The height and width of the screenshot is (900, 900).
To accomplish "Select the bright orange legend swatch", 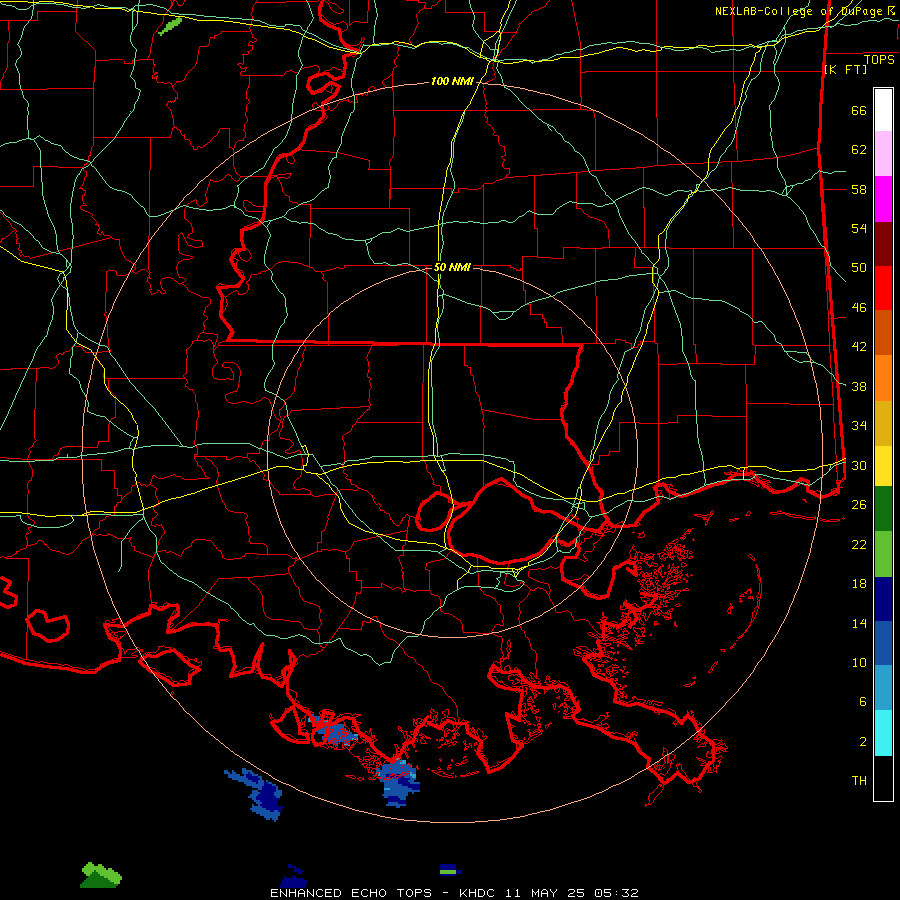I will click(883, 378).
